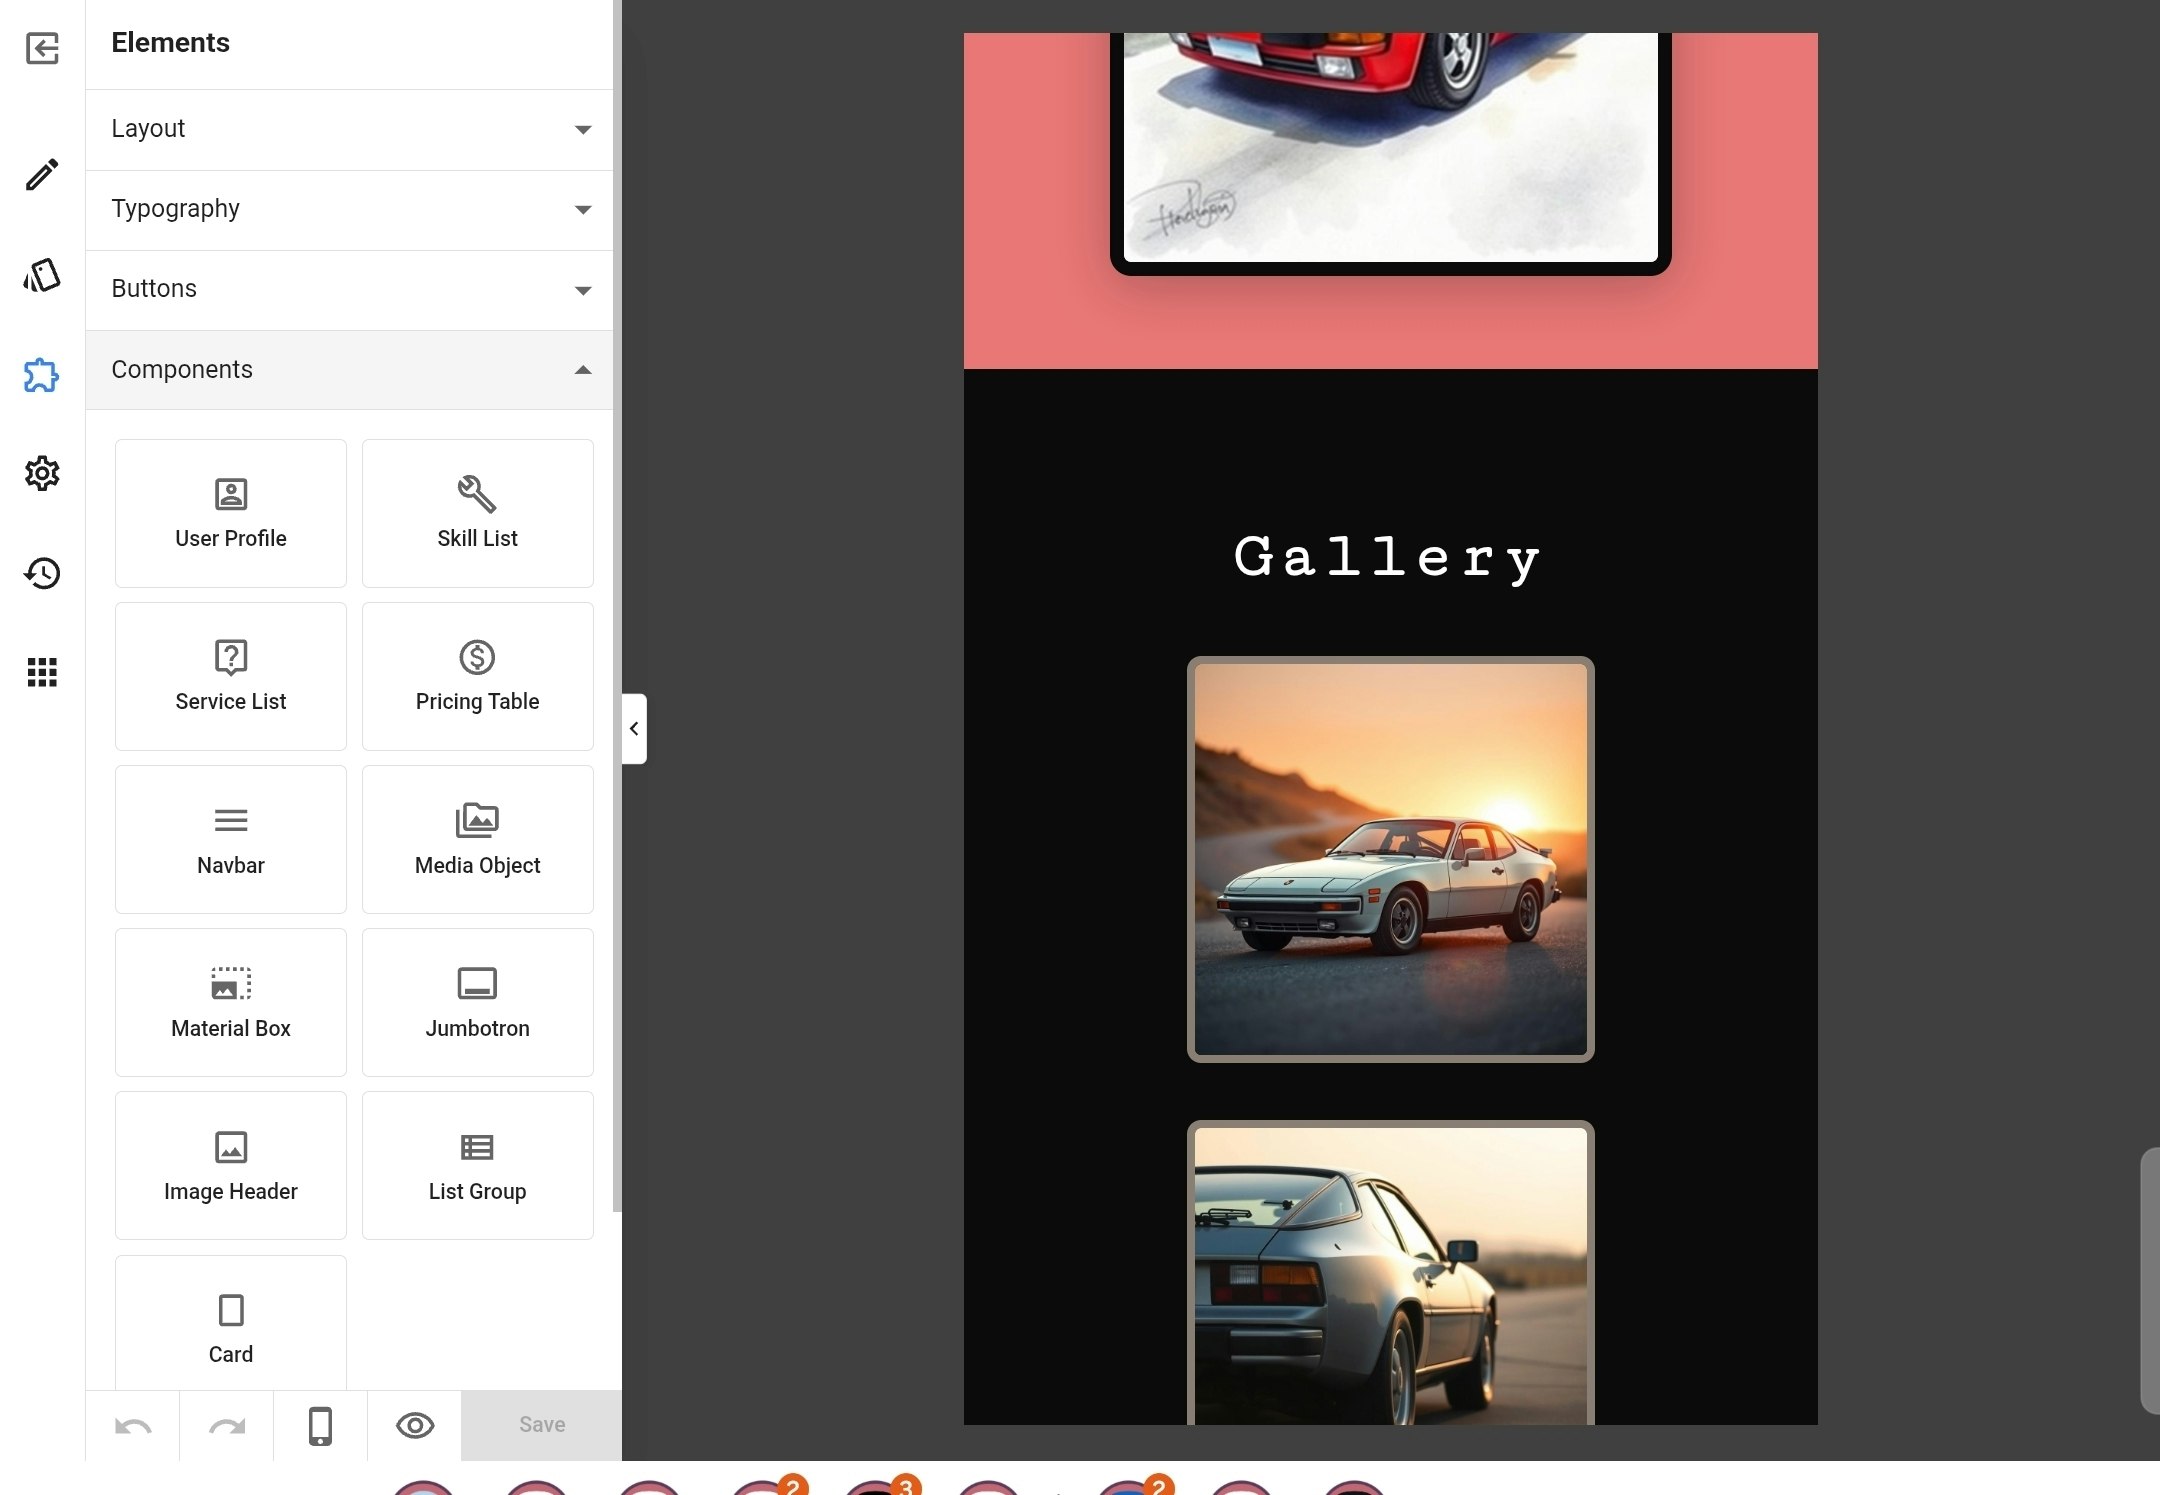The image size is (2160, 1495).
Task: Click the exit back-arrow icon
Action: [x=41, y=49]
